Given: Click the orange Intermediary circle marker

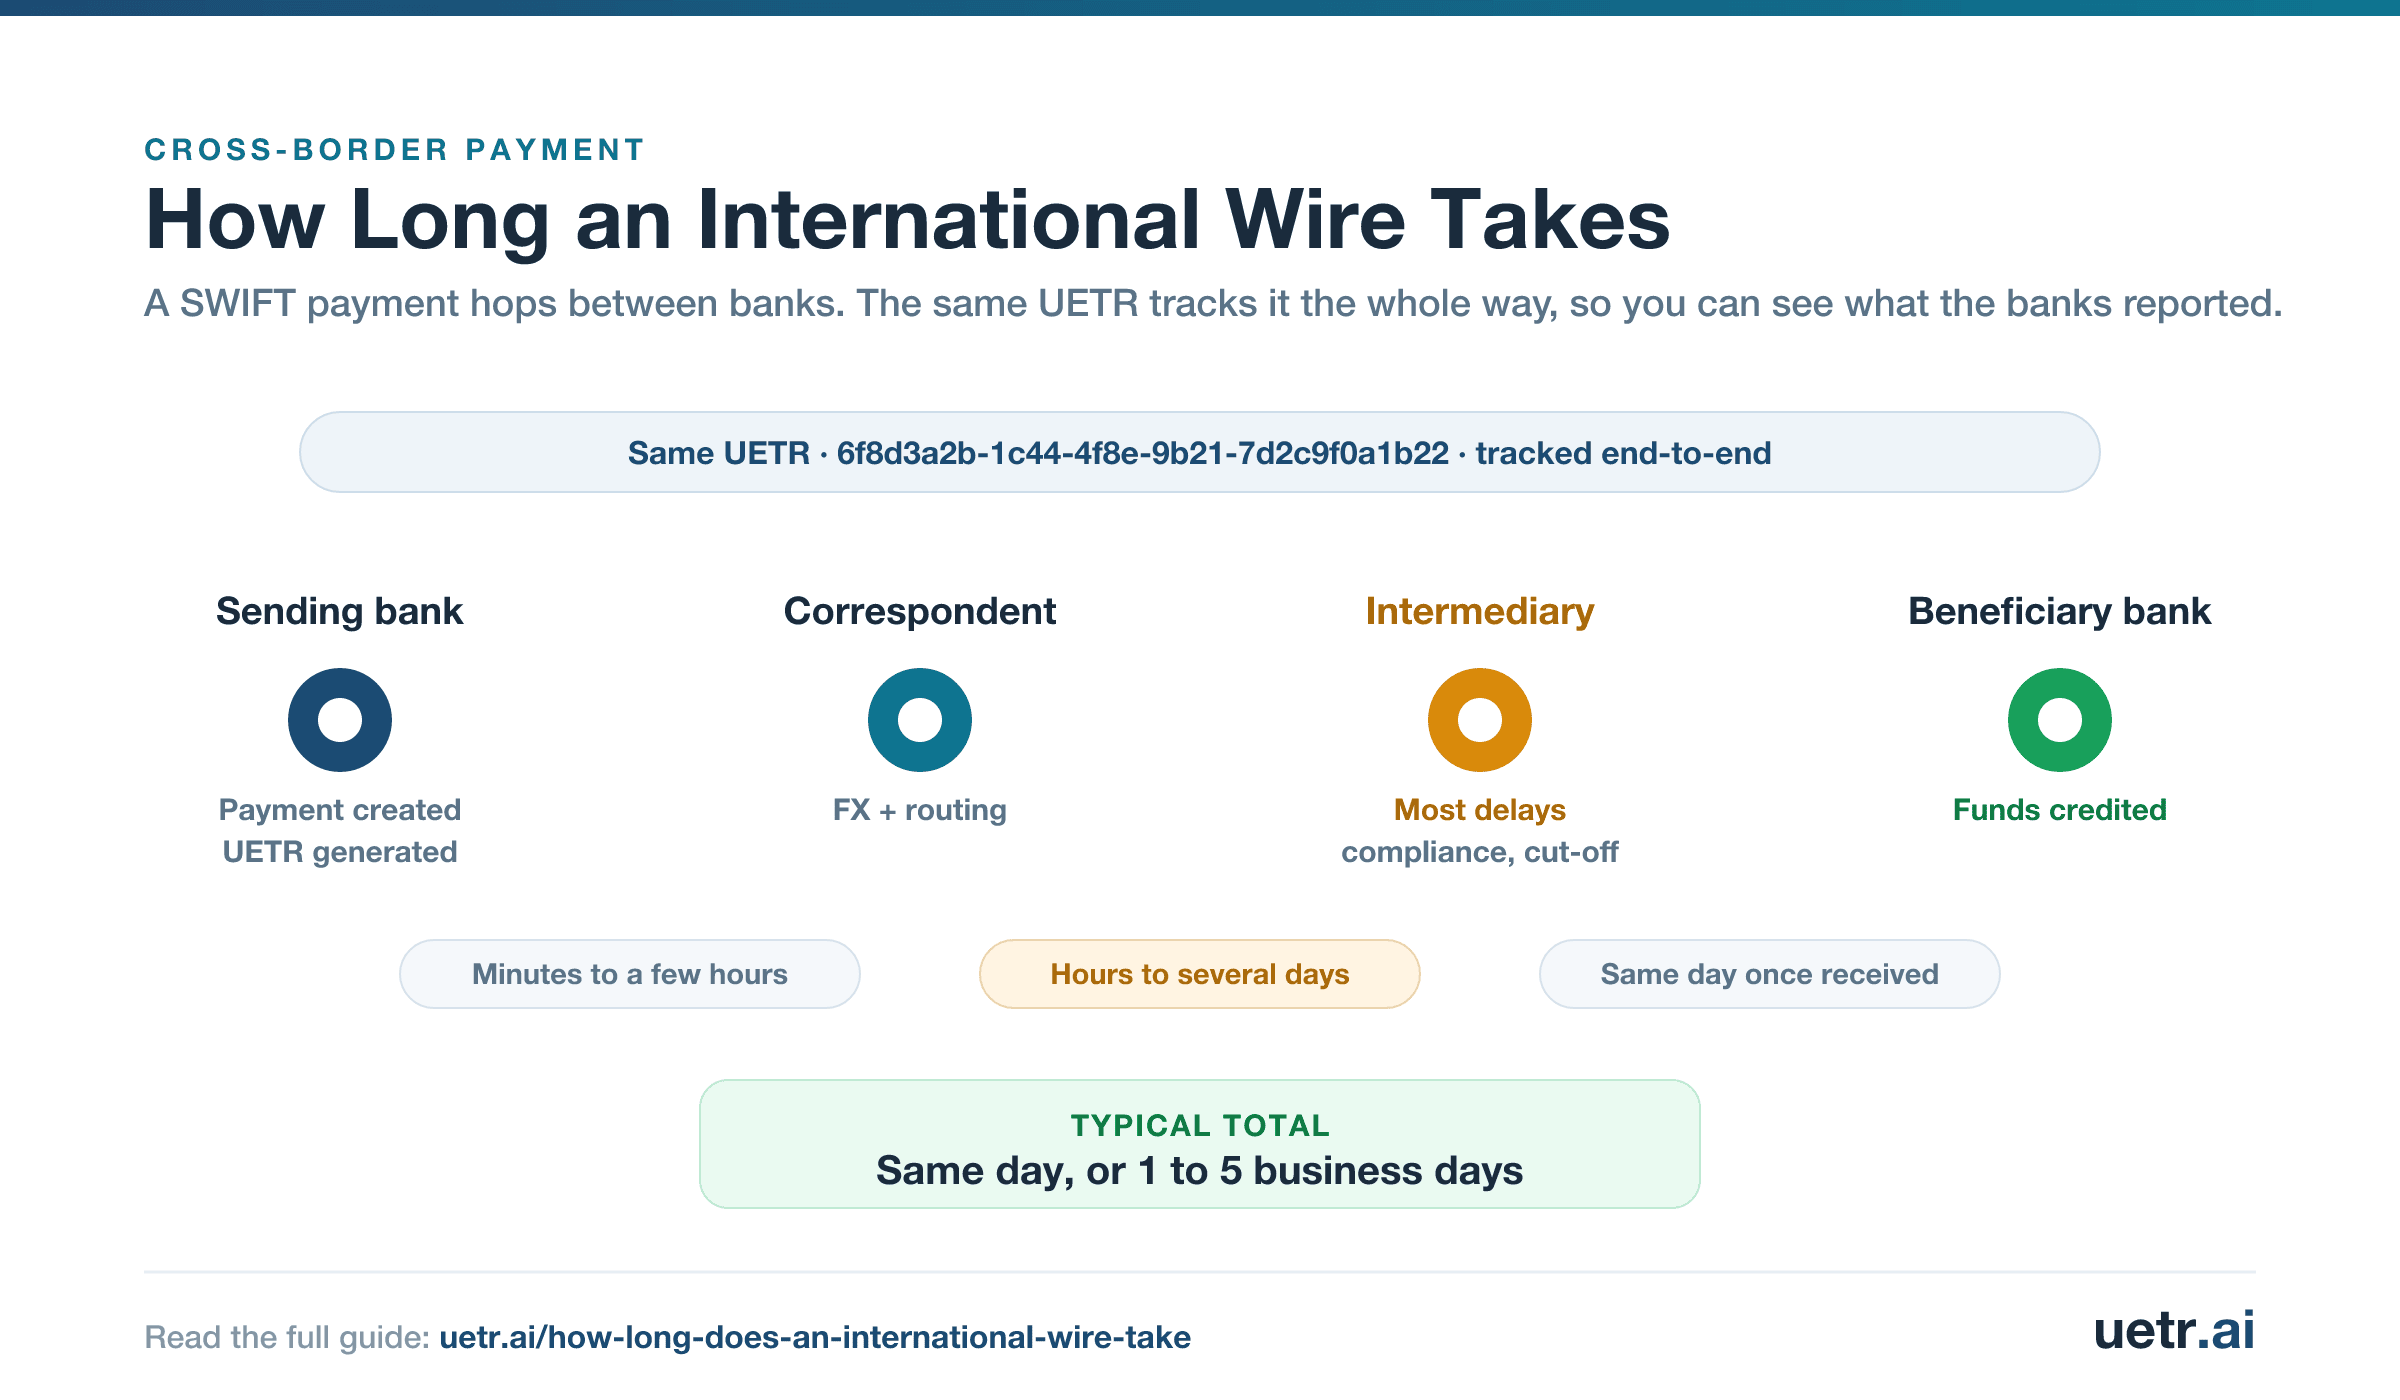Looking at the screenshot, I should [x=1480, y=720].
